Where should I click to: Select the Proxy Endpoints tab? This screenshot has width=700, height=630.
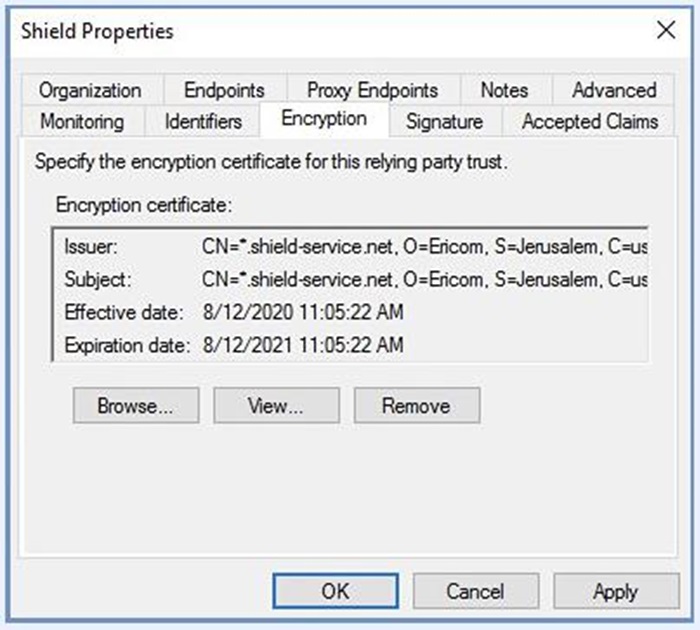tap(372, 90)
